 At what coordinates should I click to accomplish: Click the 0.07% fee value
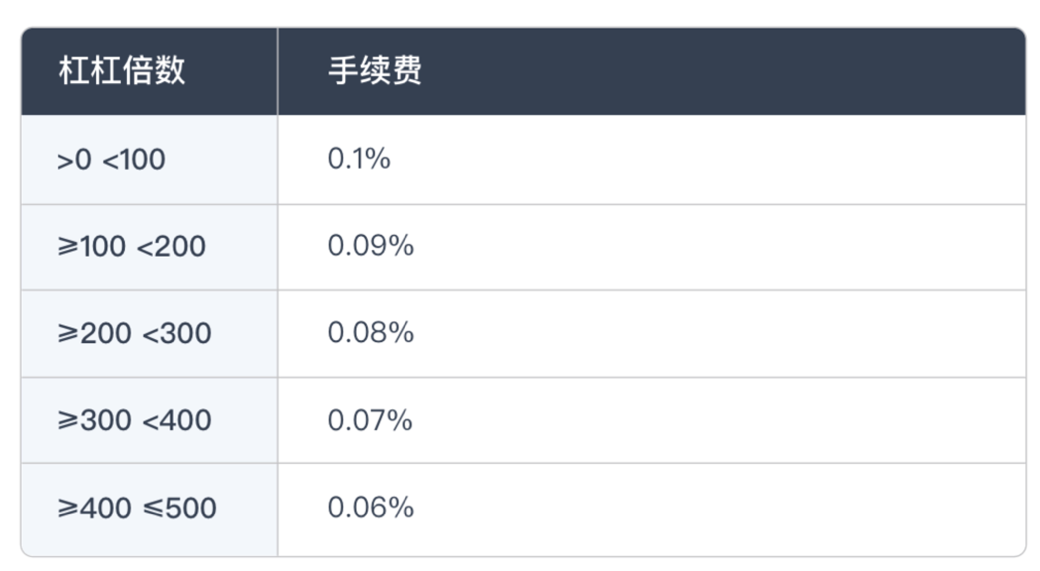(x=370, y=420)
